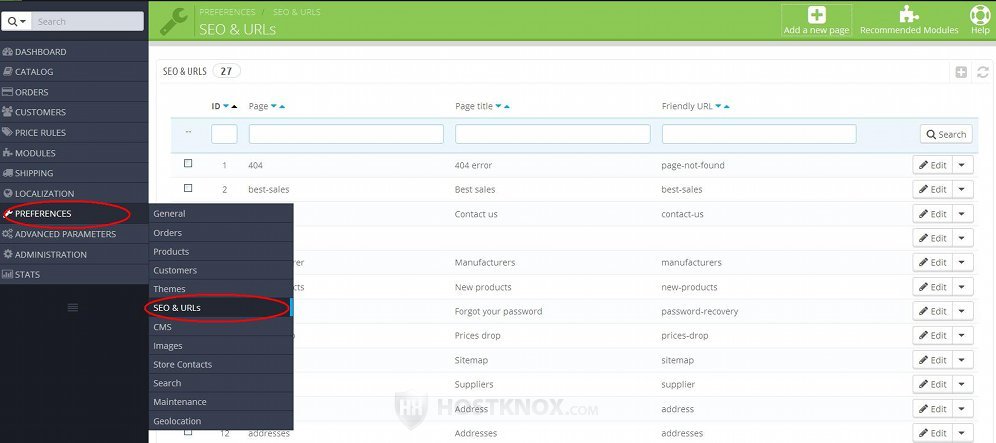Click the table Search button
The width and height of the screenshot is (996, 443).
click(946, 134)
